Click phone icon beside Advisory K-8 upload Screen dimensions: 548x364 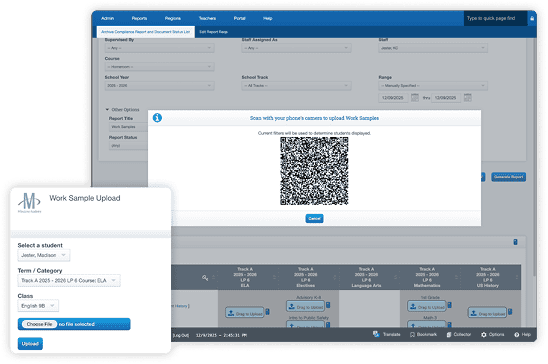(x=328, y=305)
